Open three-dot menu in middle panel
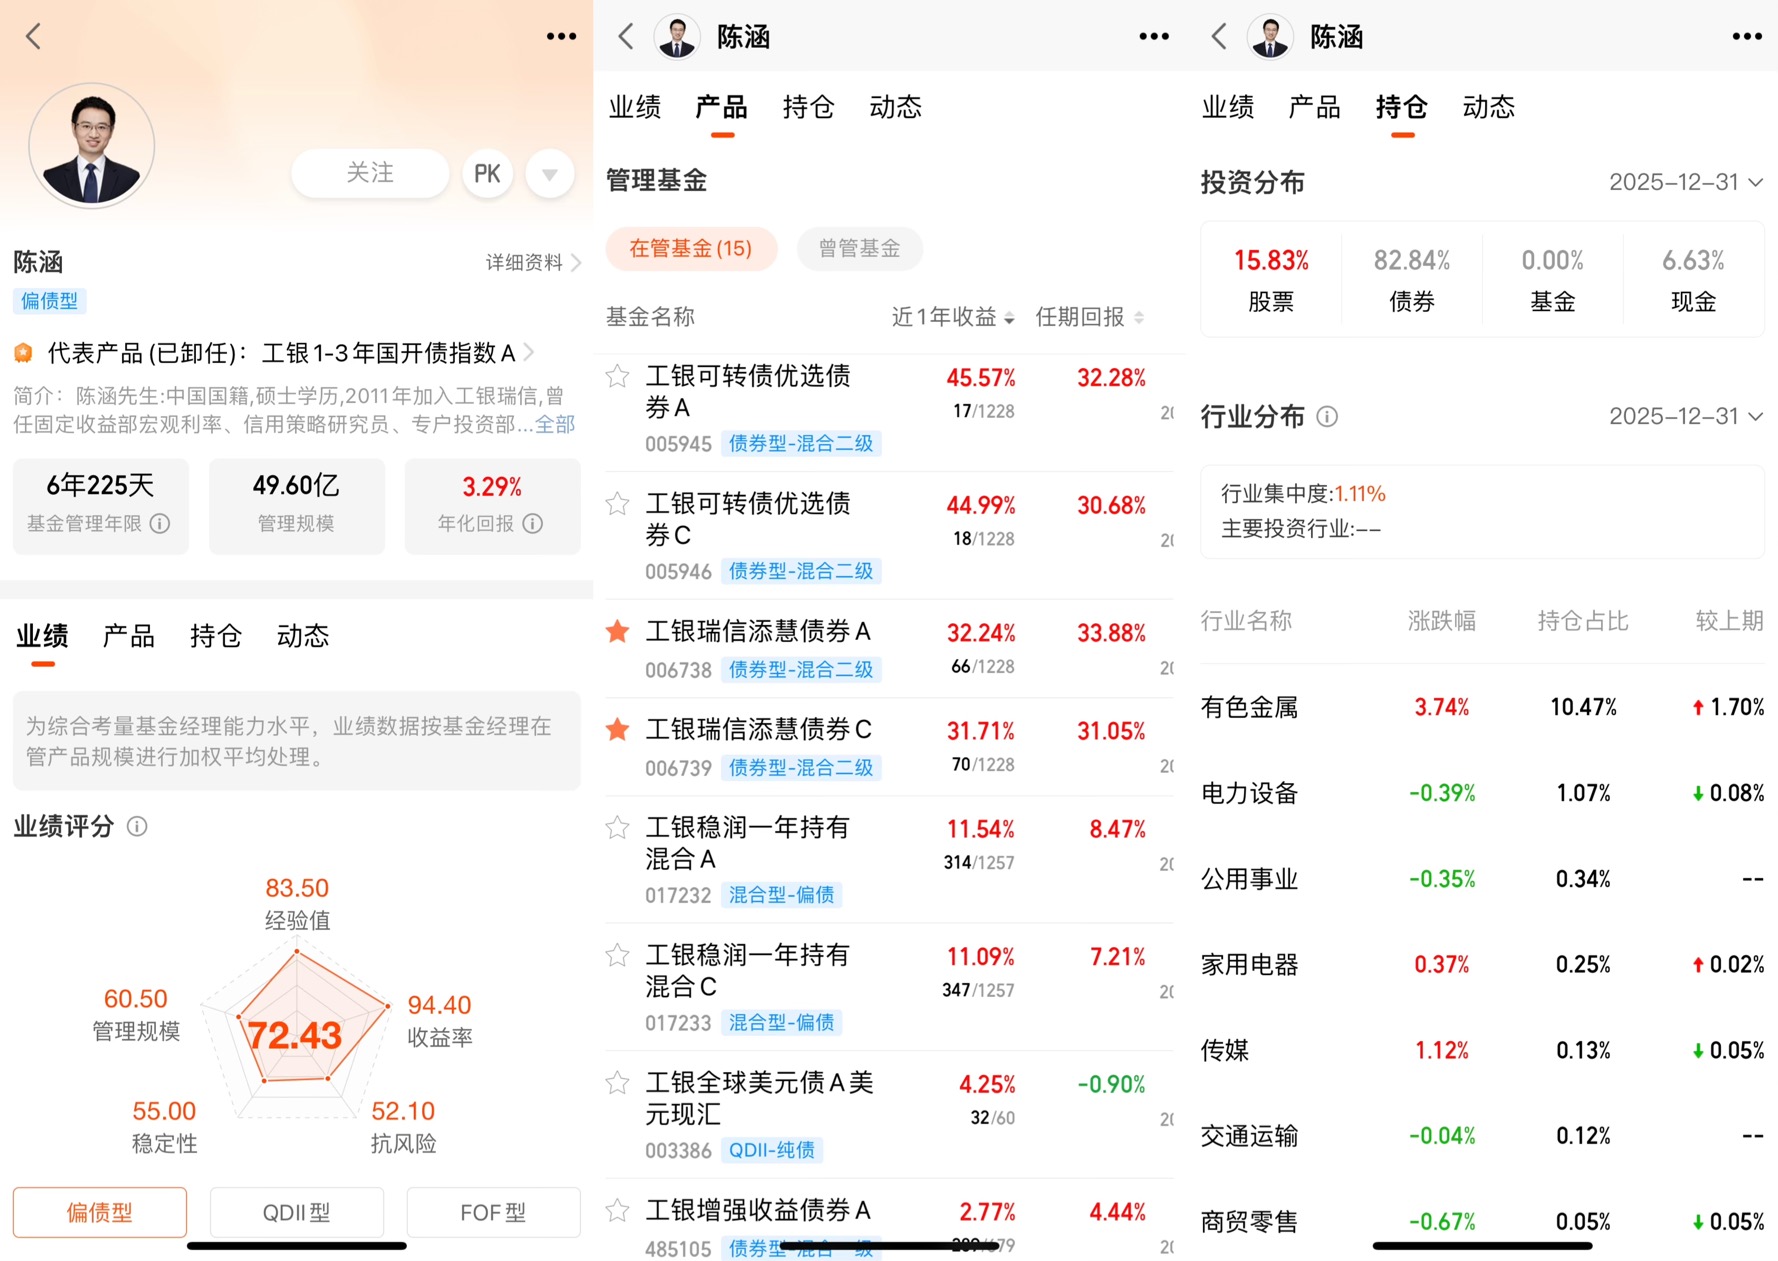This screenshot has width=1778, height=1261. point(1154,37)
